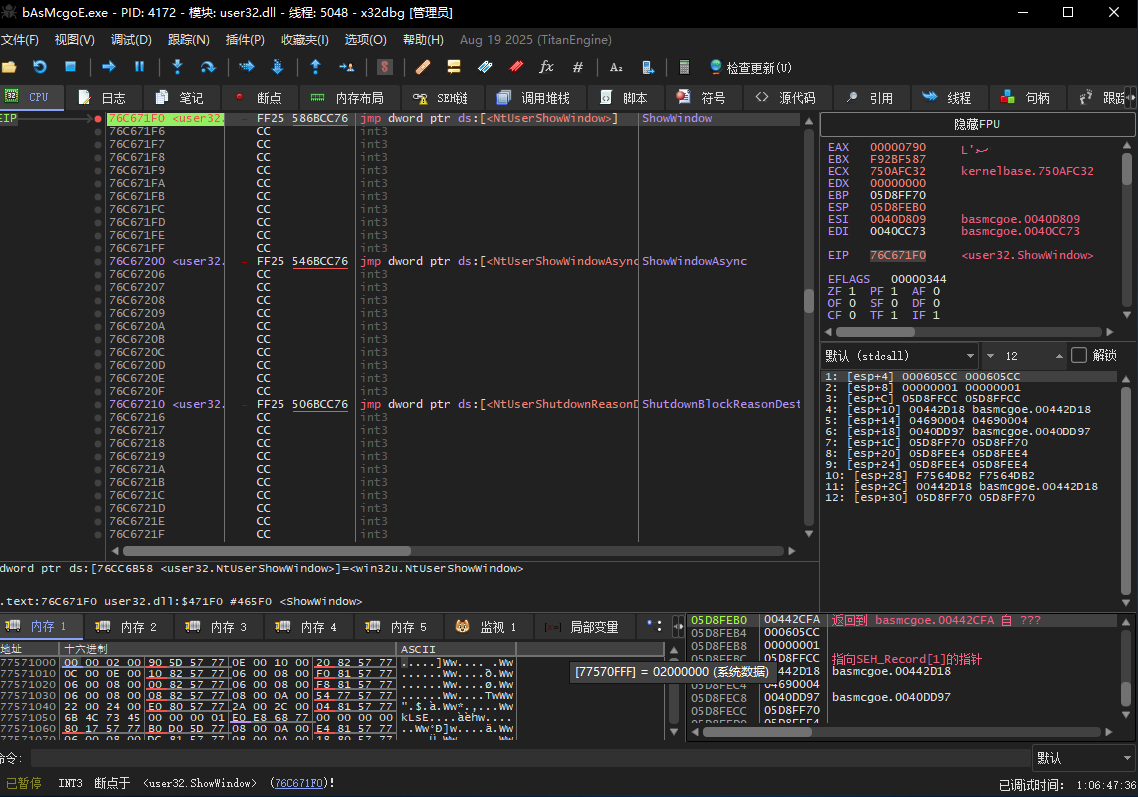Toggle the 解锁 checkbox
The width and height of the screenshot is (1138, 797).
coord(1079,355)
